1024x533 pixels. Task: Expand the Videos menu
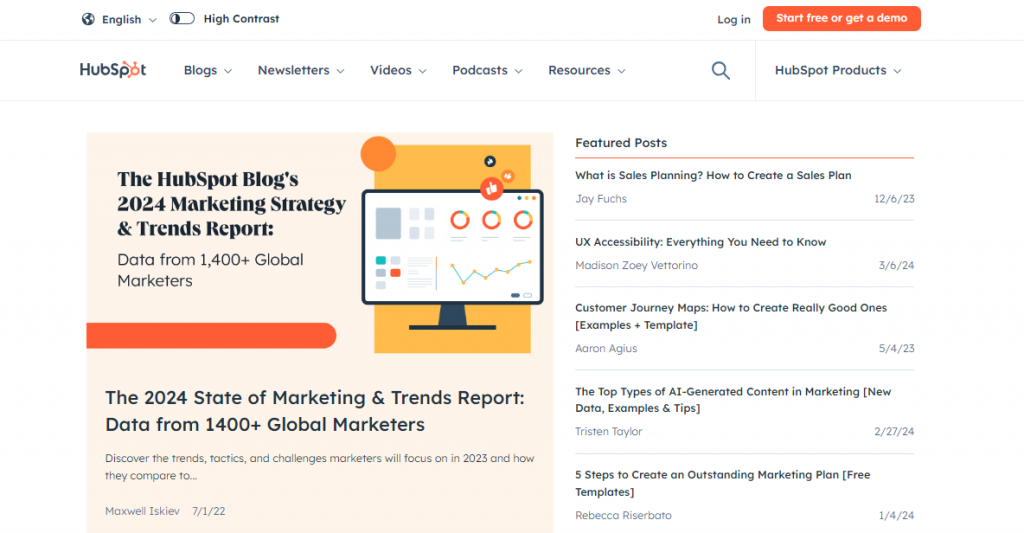tap(398, 71)
